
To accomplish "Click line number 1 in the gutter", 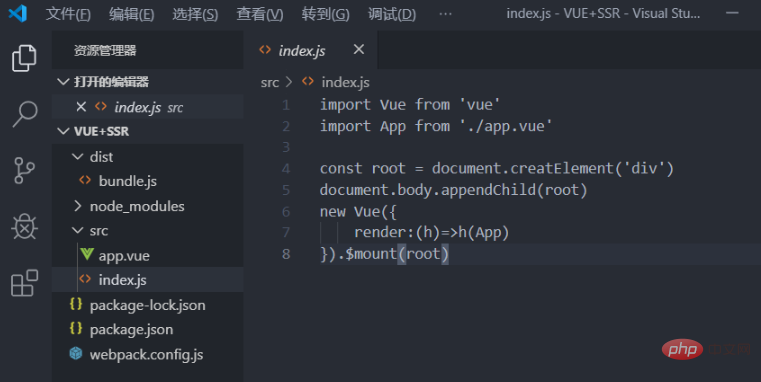I will [x=286, y=105].
